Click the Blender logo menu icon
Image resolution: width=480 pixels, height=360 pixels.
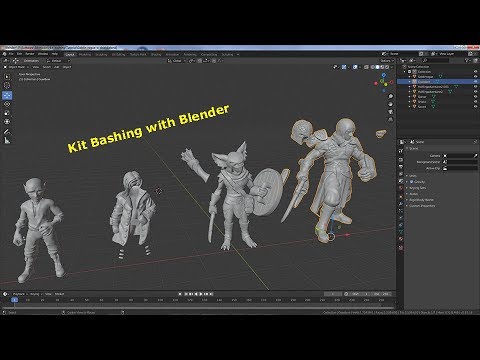coord(4,54)
